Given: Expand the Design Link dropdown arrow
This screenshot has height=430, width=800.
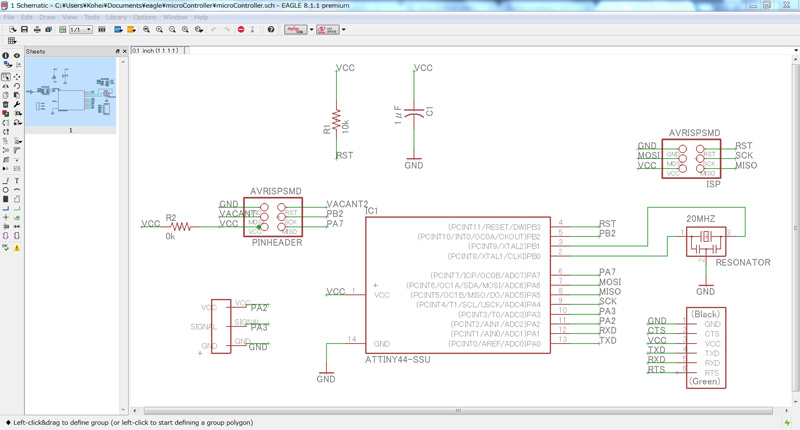Looking at the screenshot, I should point(311,30).
